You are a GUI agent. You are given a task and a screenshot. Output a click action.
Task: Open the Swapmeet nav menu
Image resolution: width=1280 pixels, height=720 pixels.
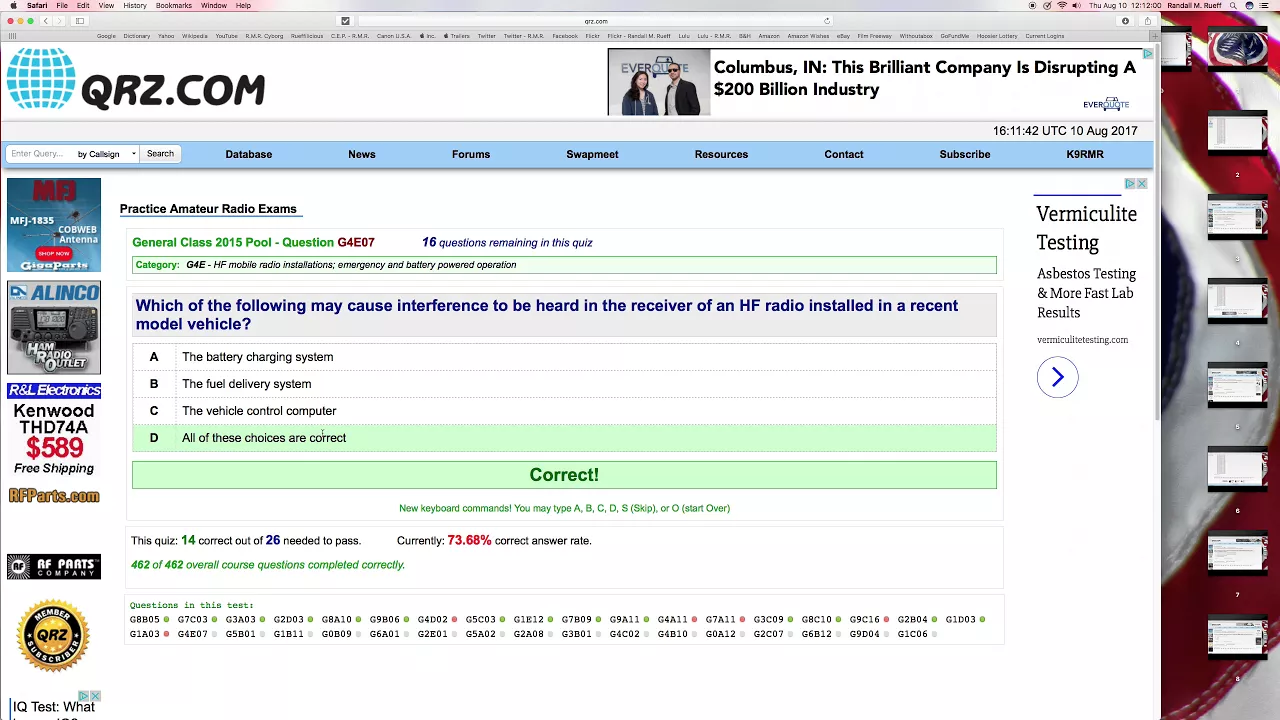(x=592, y=154)
